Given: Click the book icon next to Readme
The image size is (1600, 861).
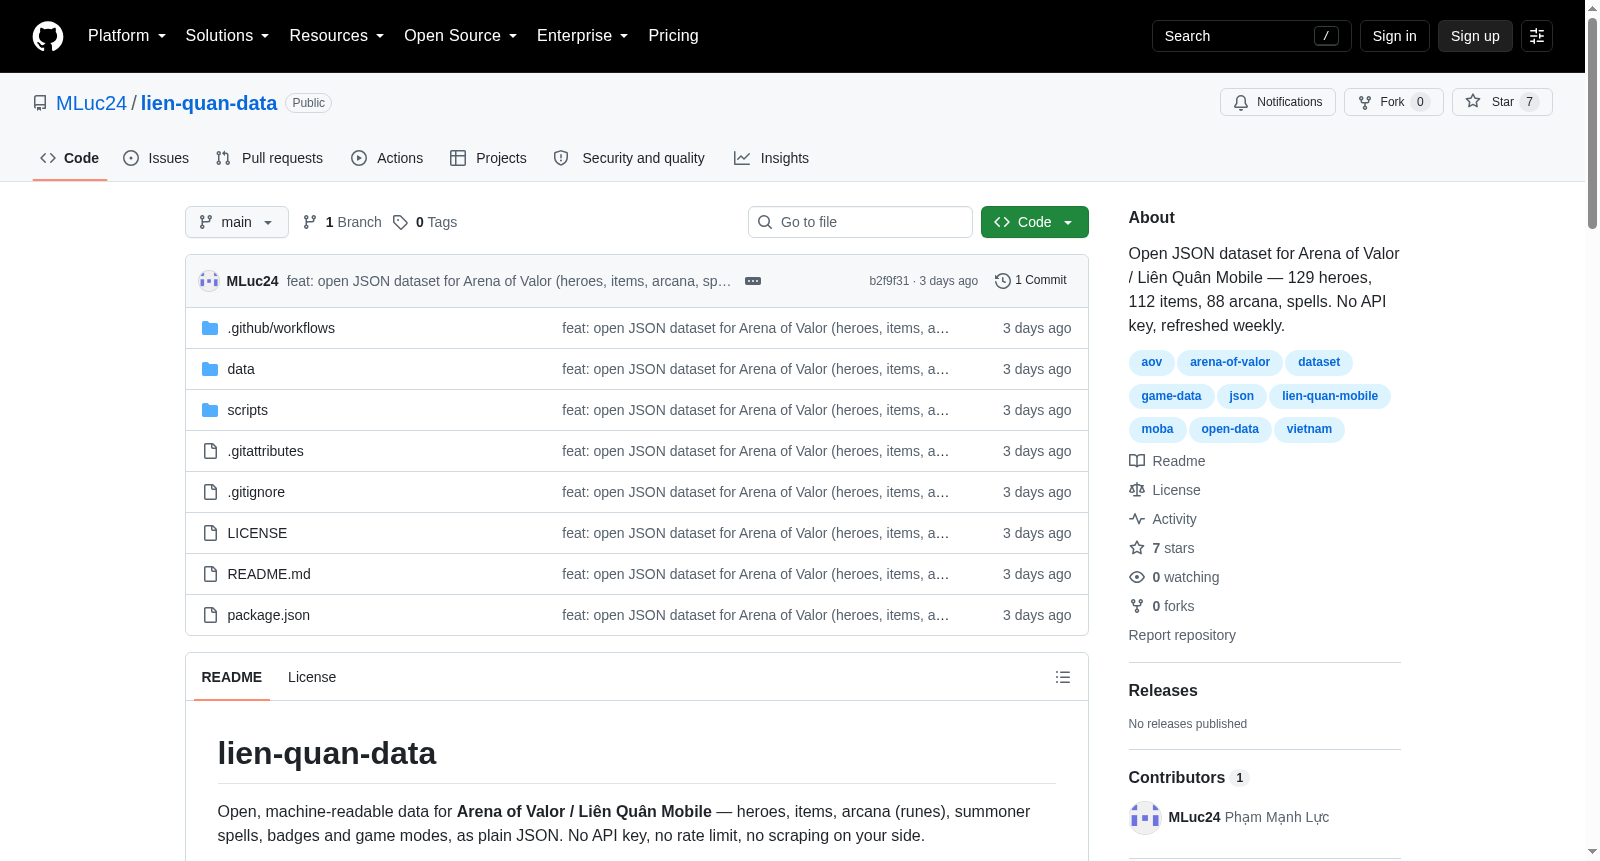Looking at the screenshot, I should click(x=1137, y=461).
